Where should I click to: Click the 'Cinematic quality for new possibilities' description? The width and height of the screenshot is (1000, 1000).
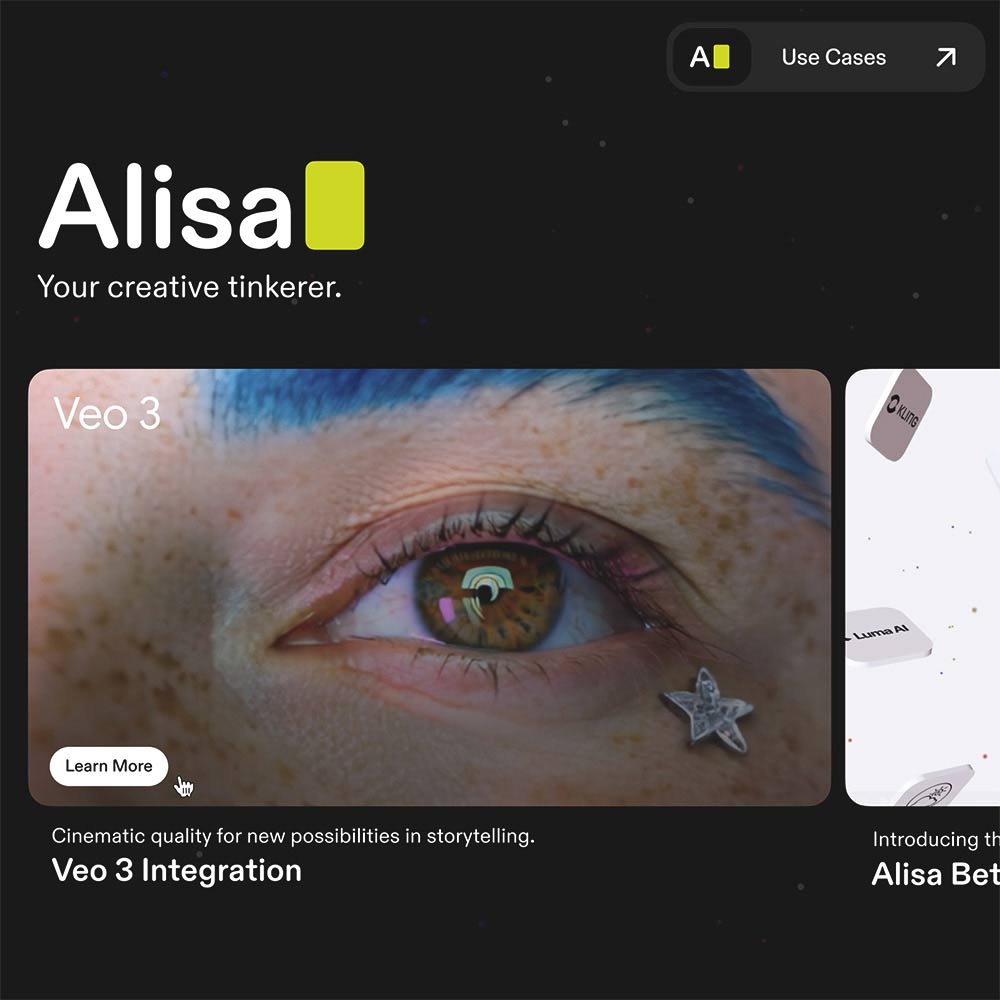point(293,835)
